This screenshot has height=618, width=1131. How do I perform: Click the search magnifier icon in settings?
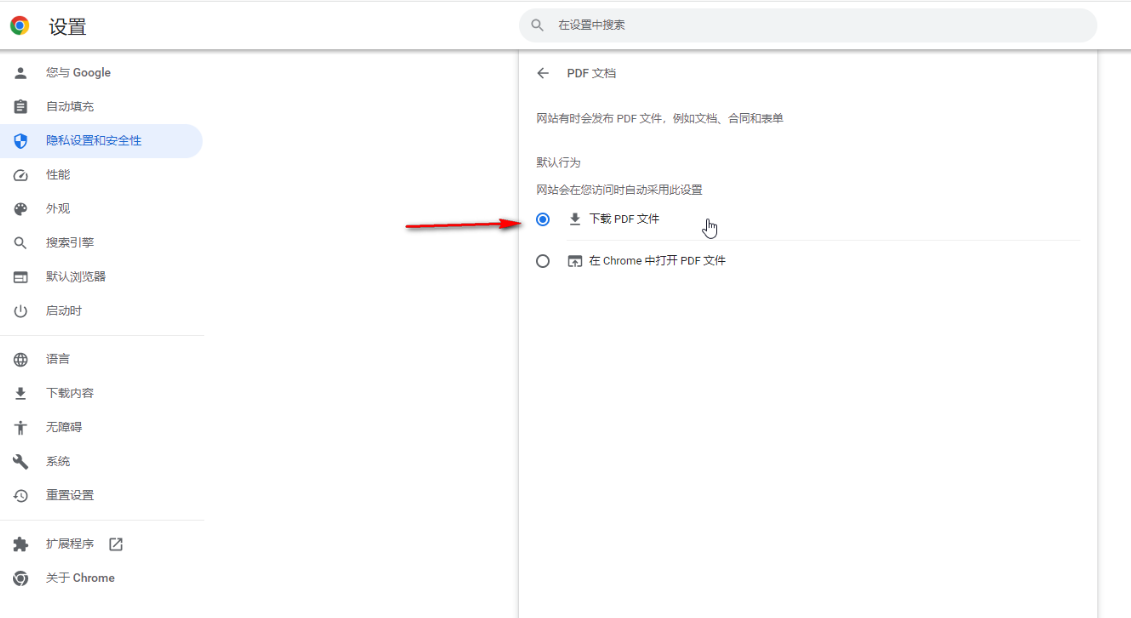coord(537,25)
